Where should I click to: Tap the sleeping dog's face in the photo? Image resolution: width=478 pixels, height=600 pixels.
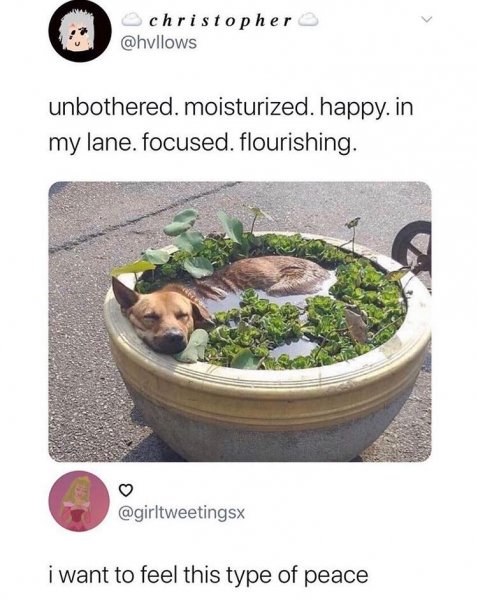click(x=163, y=319)
